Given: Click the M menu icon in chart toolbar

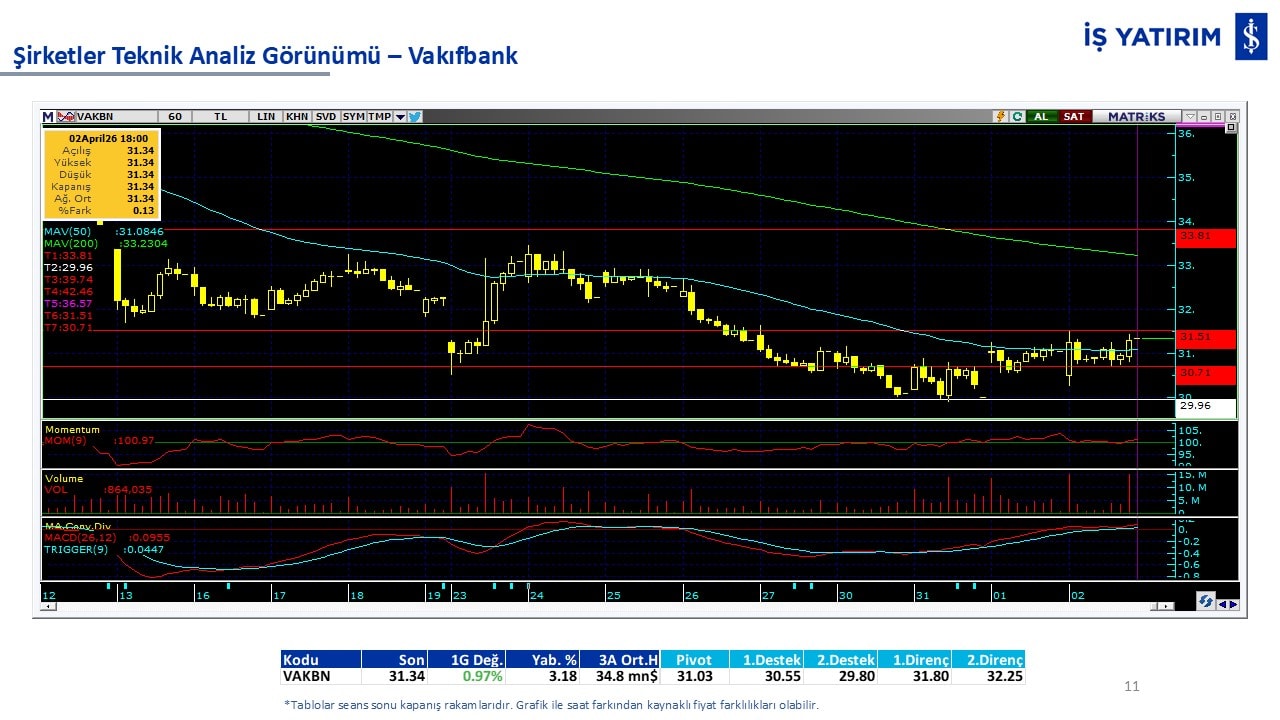Looking at the screenshot, I should 48,117.
